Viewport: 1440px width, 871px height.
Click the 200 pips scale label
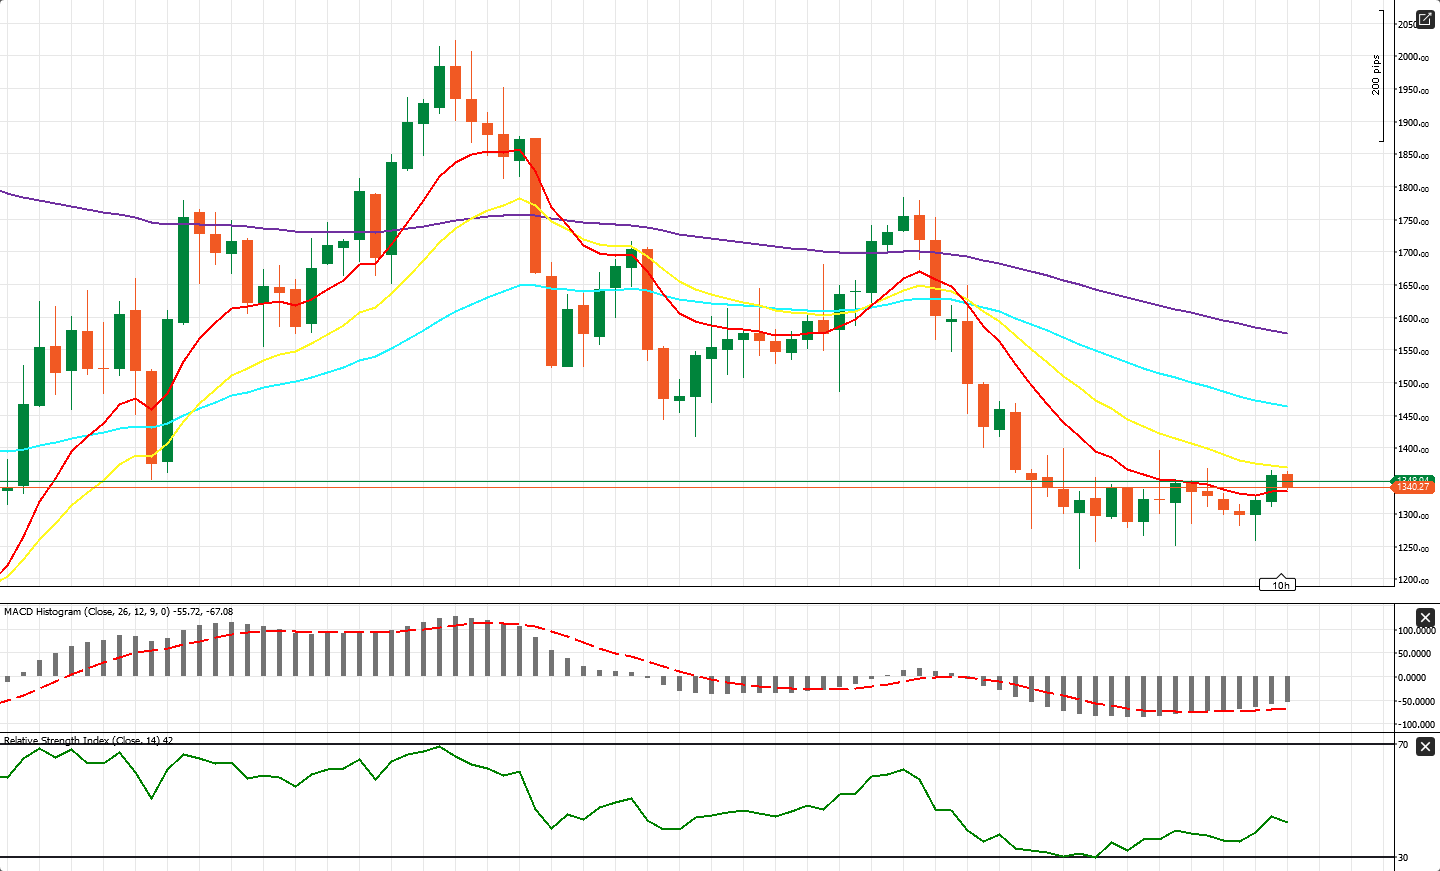click(1376, 75)
